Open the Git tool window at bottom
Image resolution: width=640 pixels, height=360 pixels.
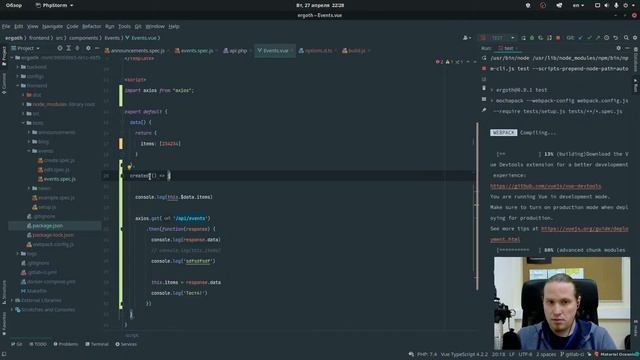click(x=17, y=344)
